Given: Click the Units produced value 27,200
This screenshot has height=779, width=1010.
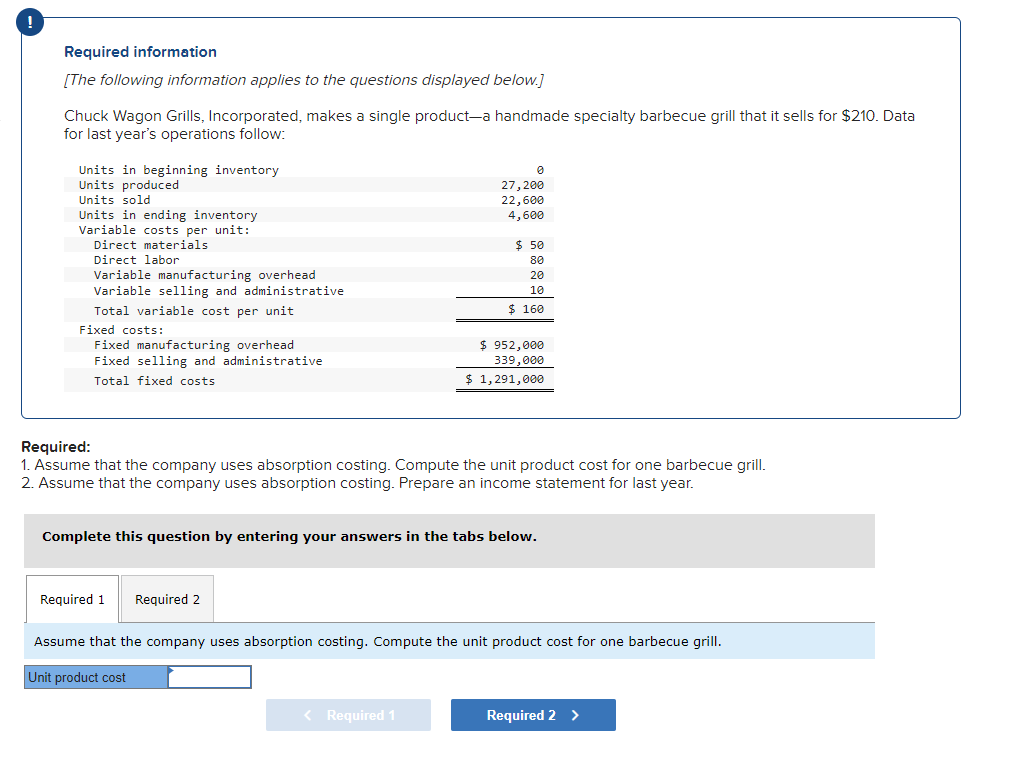Looking at the screenshot, I should click(522, 185).
